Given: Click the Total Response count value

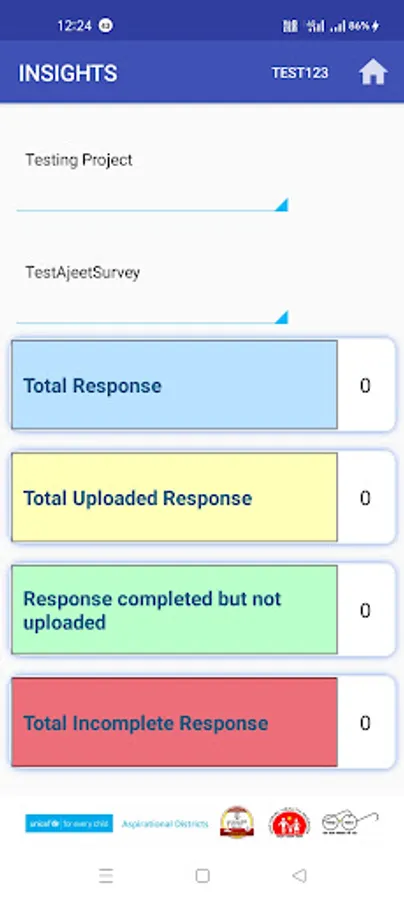Looking at the screenshot, I should (365, 385).
